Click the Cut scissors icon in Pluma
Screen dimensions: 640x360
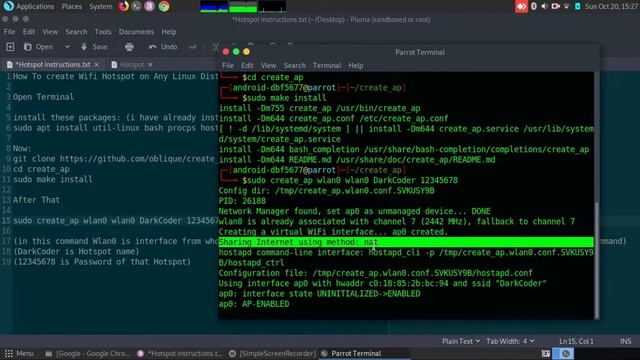point(215,47)
